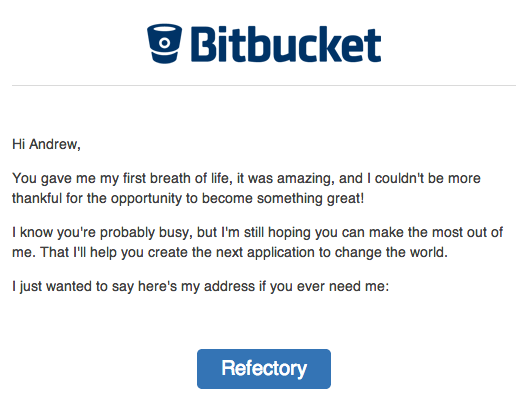Select the name 'Andrew' in the greeting
Image resolution: width=529 pixels, height=405 pixels.
[x=55, y=144]
